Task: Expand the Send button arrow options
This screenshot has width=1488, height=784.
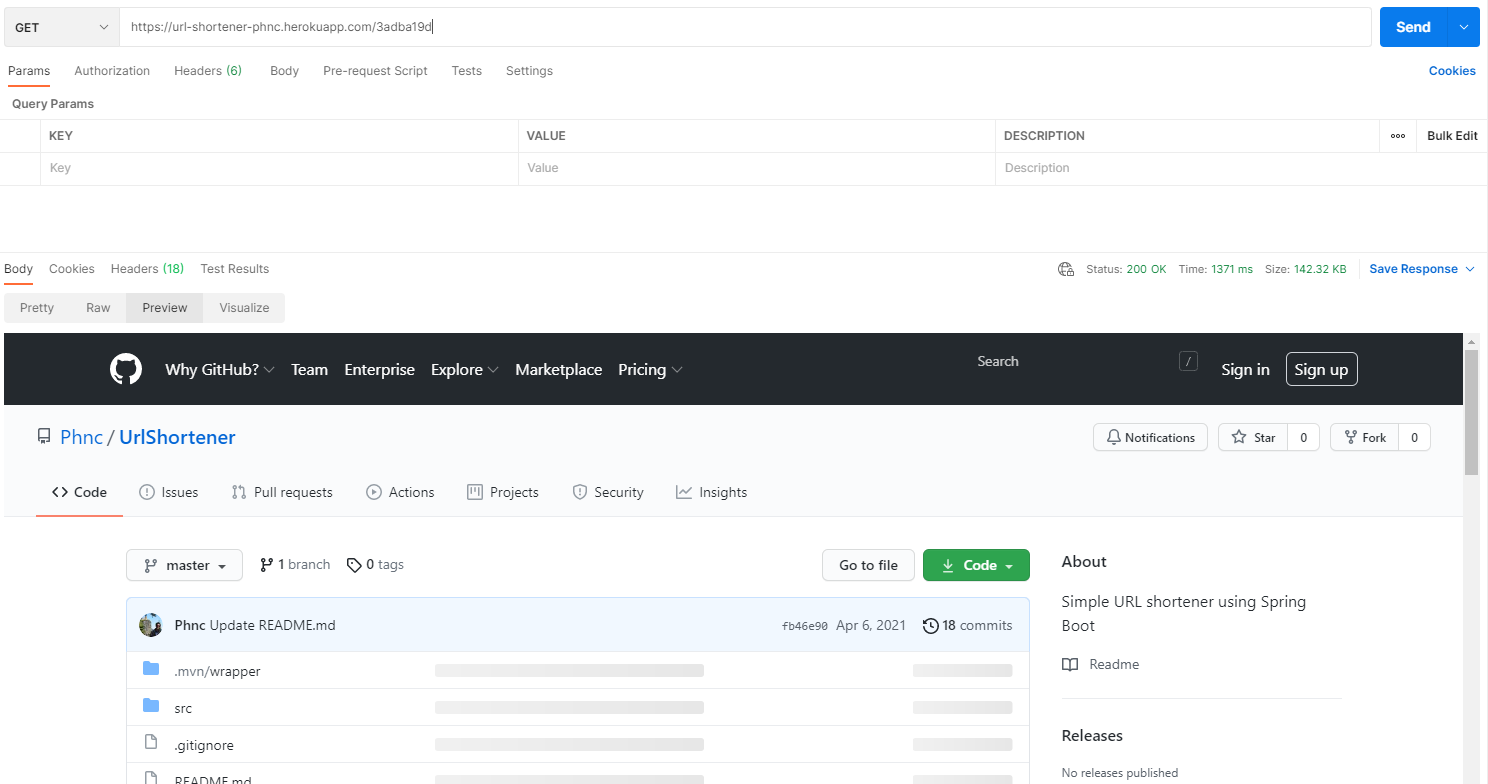Action: coord(1463,27)
